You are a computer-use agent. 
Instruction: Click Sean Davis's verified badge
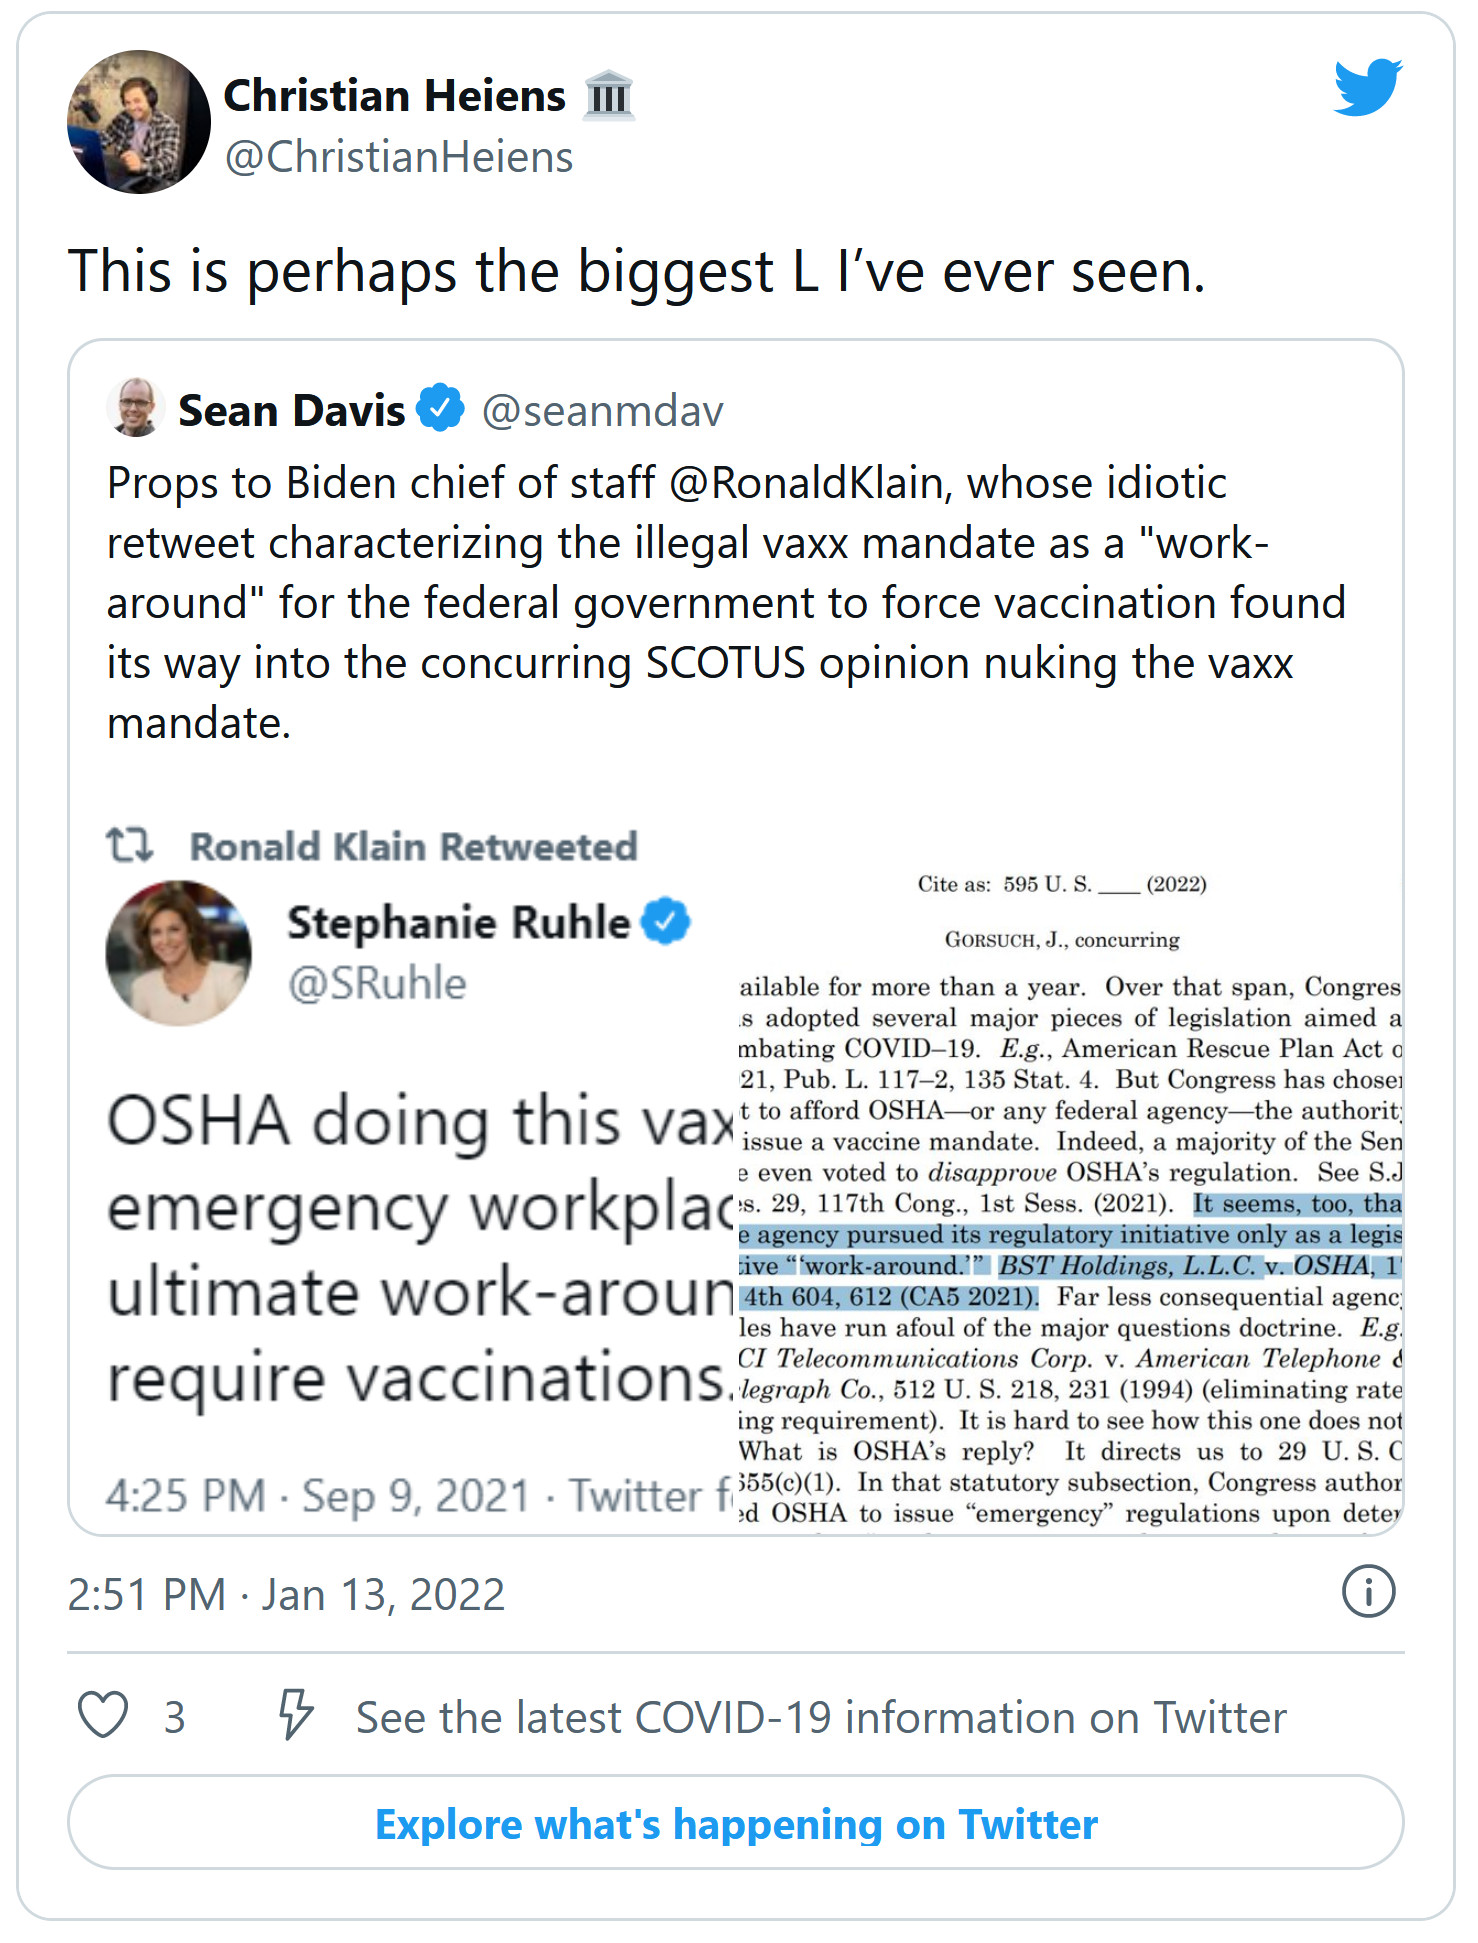click(440, 408)
